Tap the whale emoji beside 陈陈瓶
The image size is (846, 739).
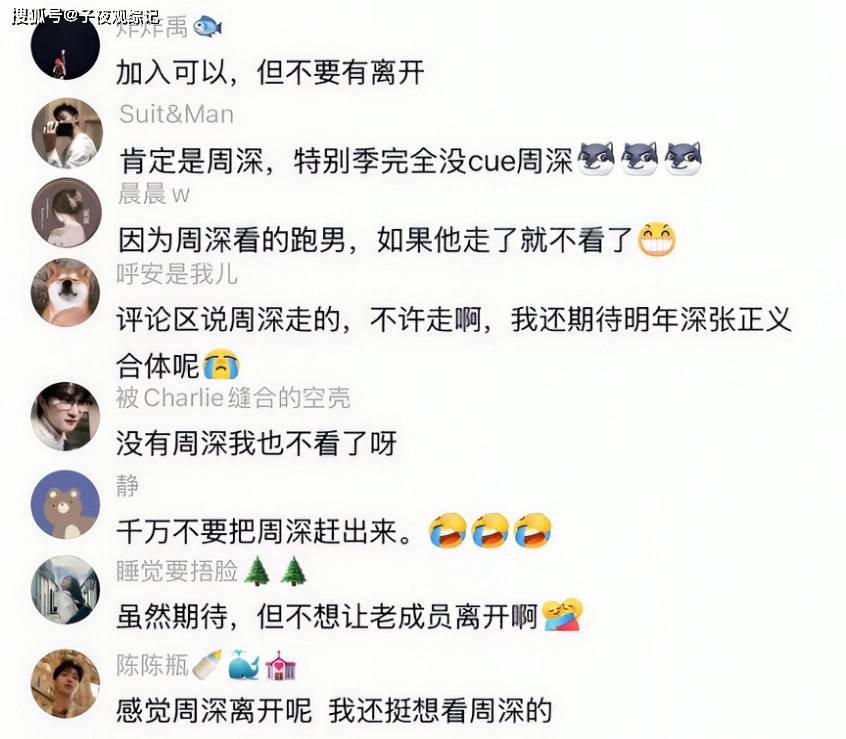pyautogui.click(x=244, y=665)
